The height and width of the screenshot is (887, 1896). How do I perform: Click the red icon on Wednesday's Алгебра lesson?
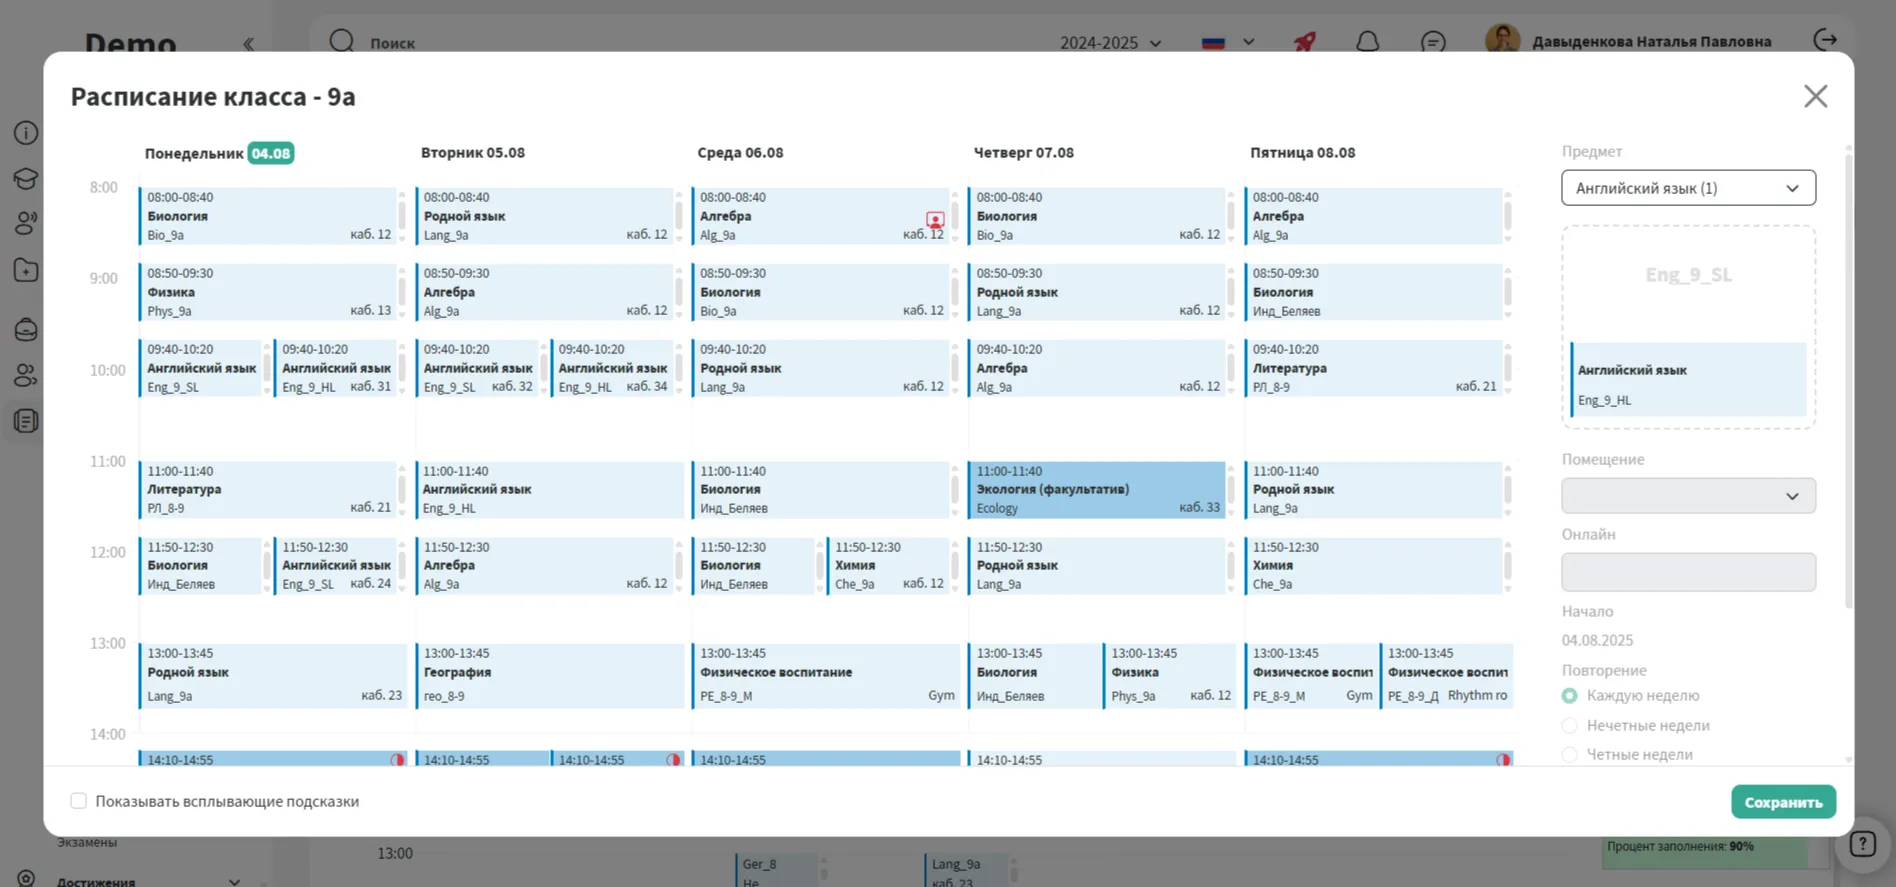[935, 219]
